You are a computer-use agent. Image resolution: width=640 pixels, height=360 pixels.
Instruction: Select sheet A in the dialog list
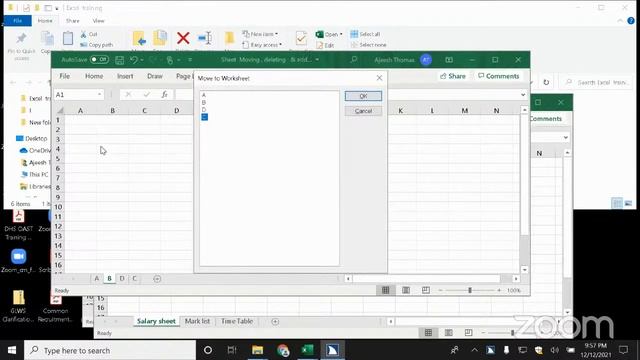(x=204, y=95)
